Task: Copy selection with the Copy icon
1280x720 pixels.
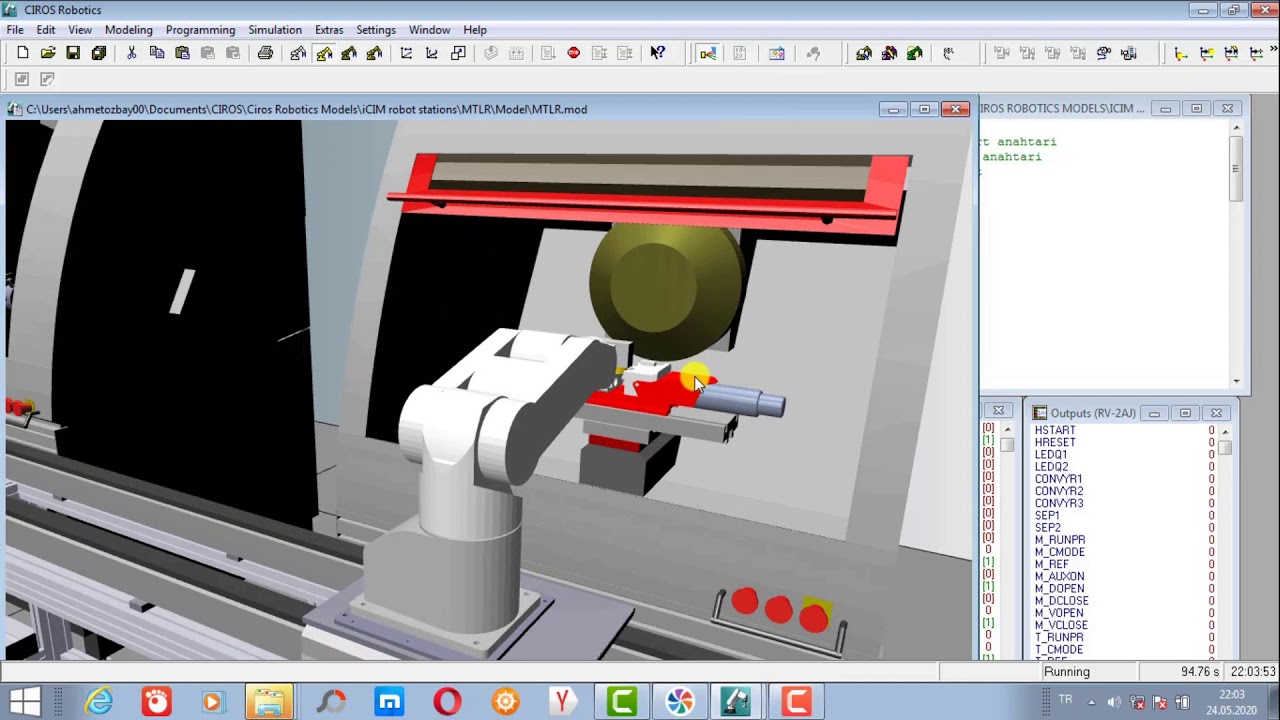Action: tap(157, 53)
